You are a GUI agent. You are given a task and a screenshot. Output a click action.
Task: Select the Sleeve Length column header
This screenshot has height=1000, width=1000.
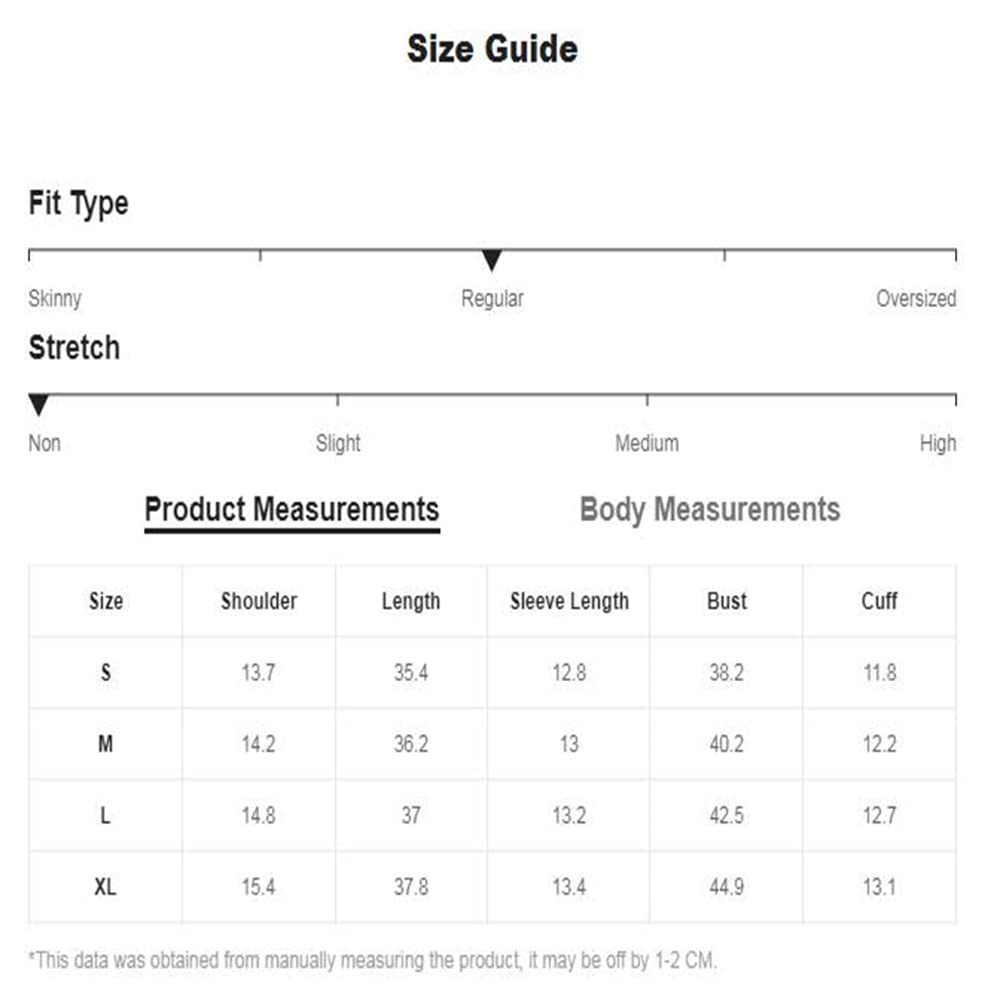click(x=569, y=601)
